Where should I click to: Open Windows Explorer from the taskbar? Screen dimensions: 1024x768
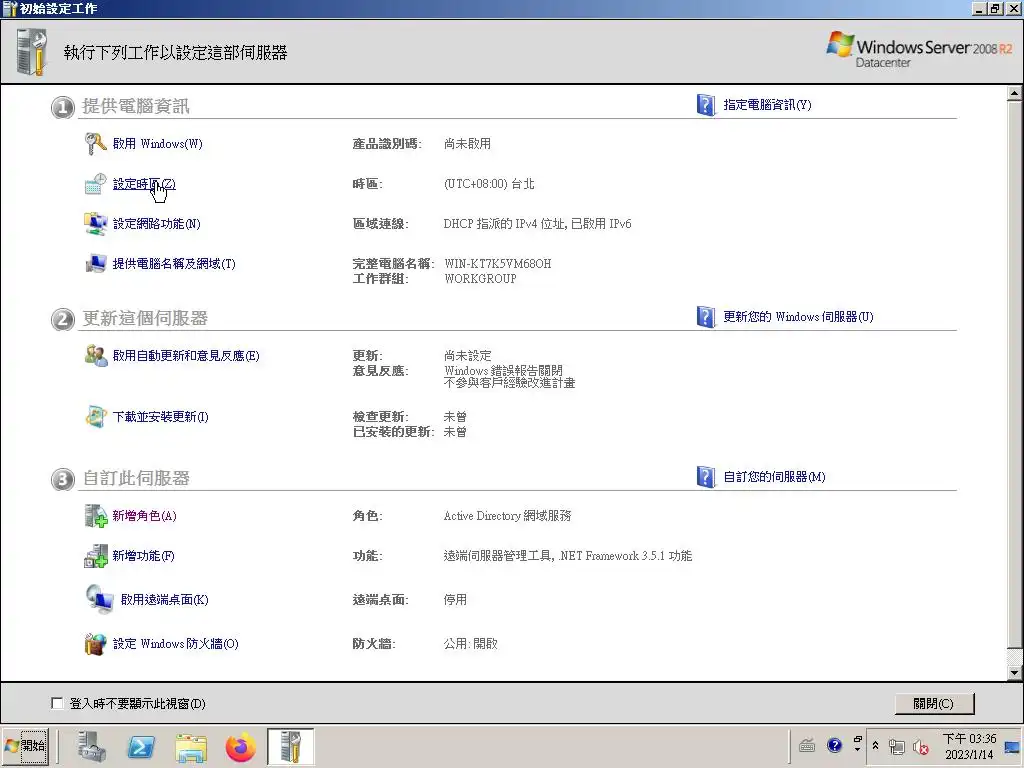click(x=191, y=748)
